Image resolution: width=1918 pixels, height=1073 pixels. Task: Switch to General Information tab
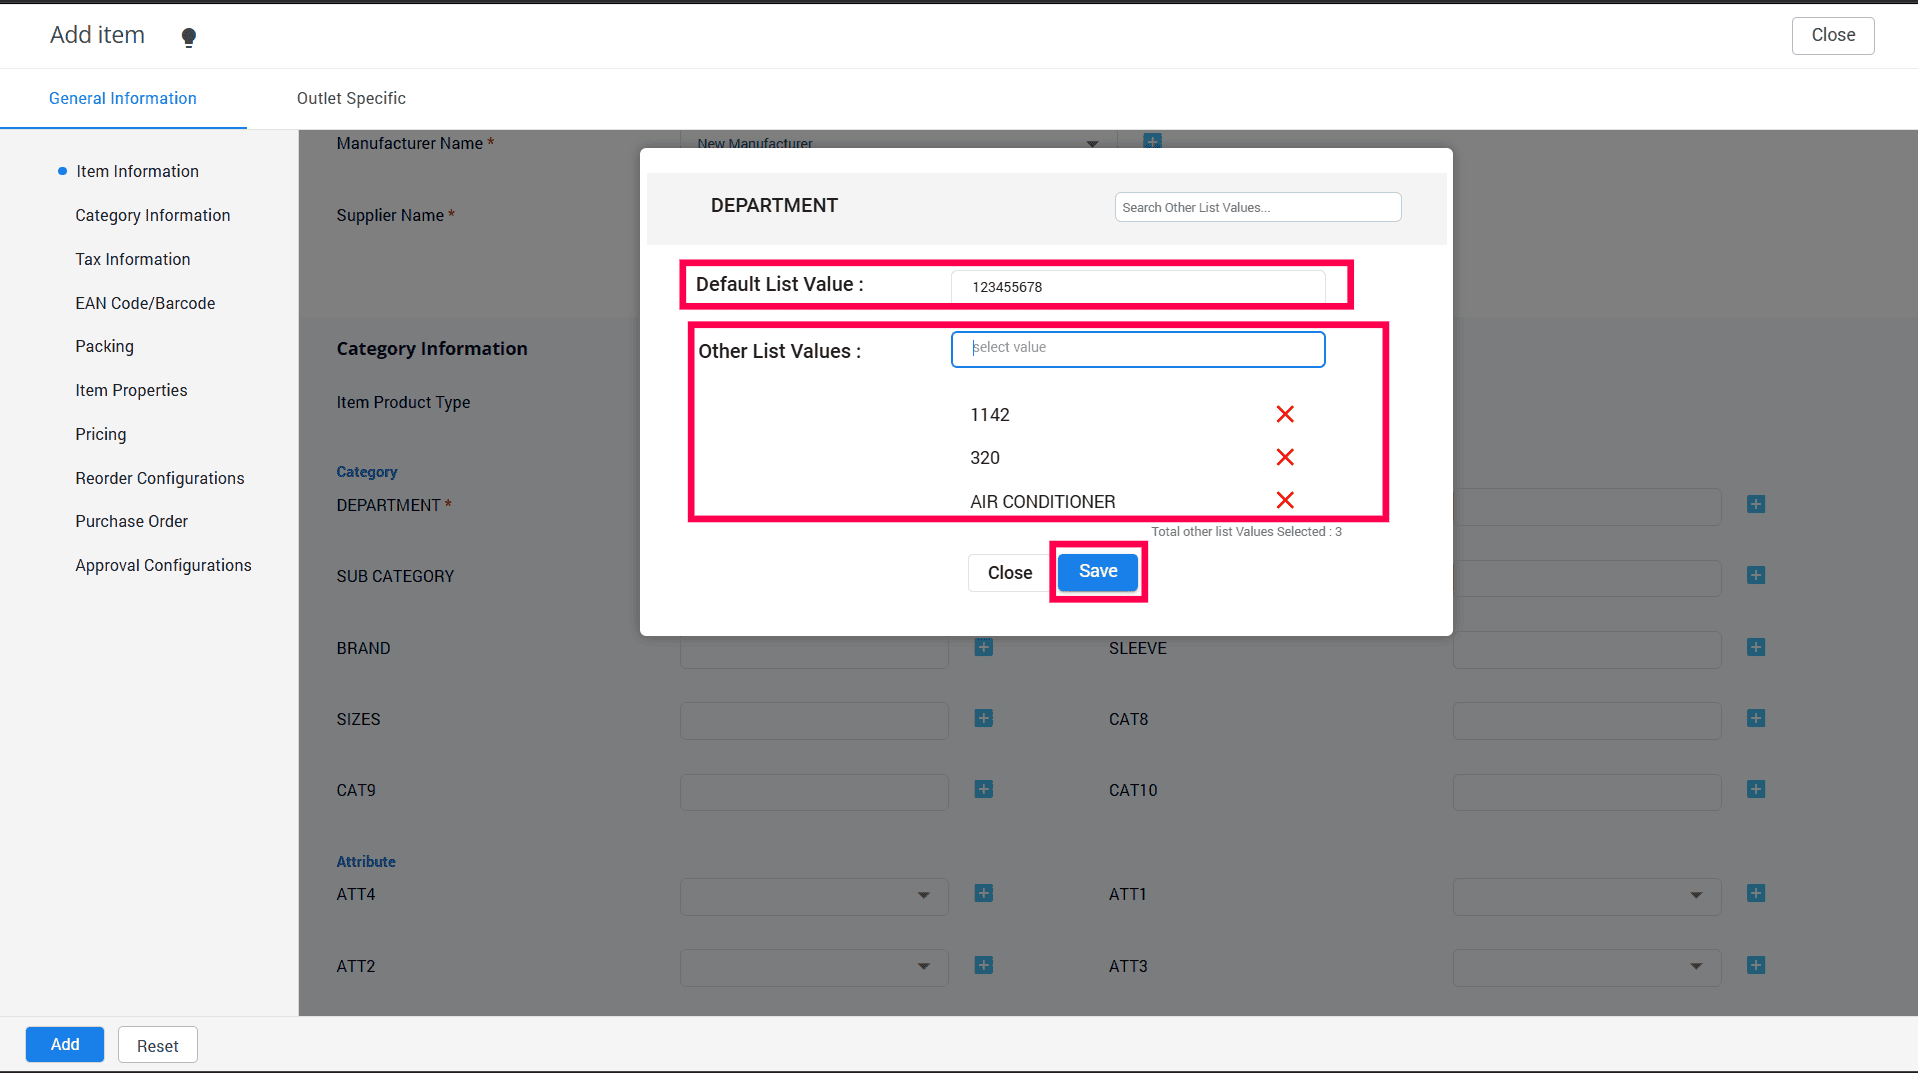(123, 98)
